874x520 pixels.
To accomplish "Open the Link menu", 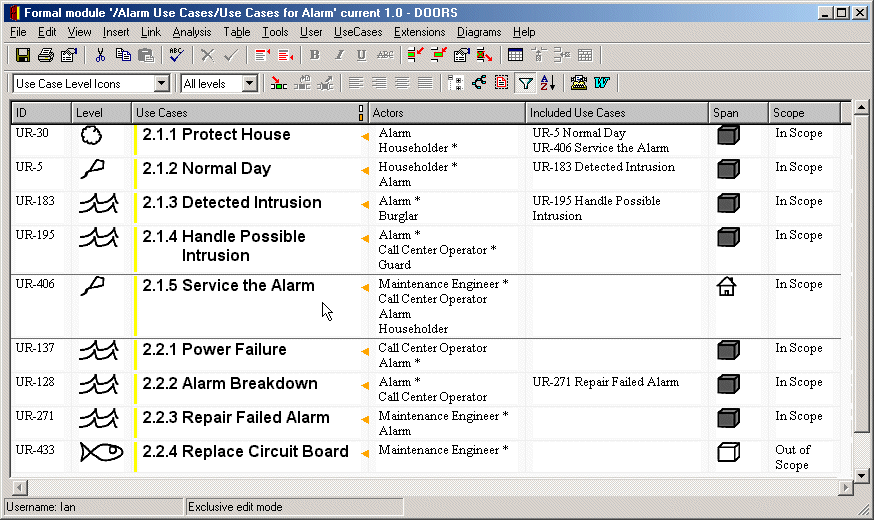I will [x=150, y=32].
